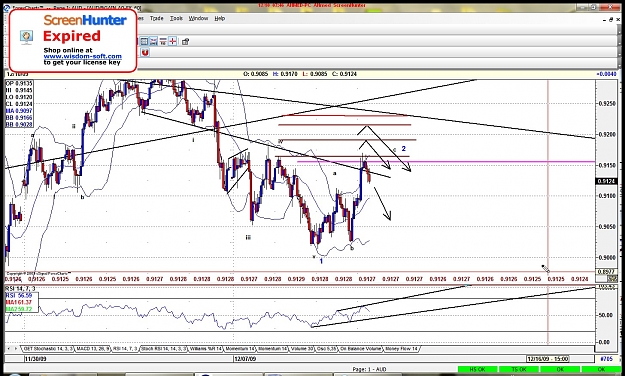Open the Window menu

click(x=199, y=18)
